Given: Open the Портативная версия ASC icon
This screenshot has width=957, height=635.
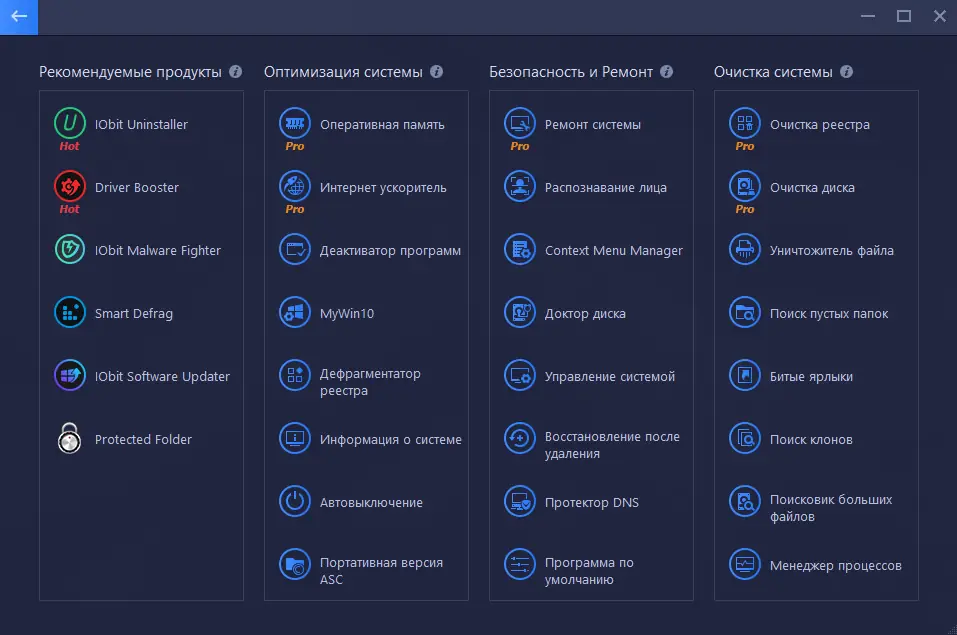Looking at the screenshot, I should [x=295, y=564].
